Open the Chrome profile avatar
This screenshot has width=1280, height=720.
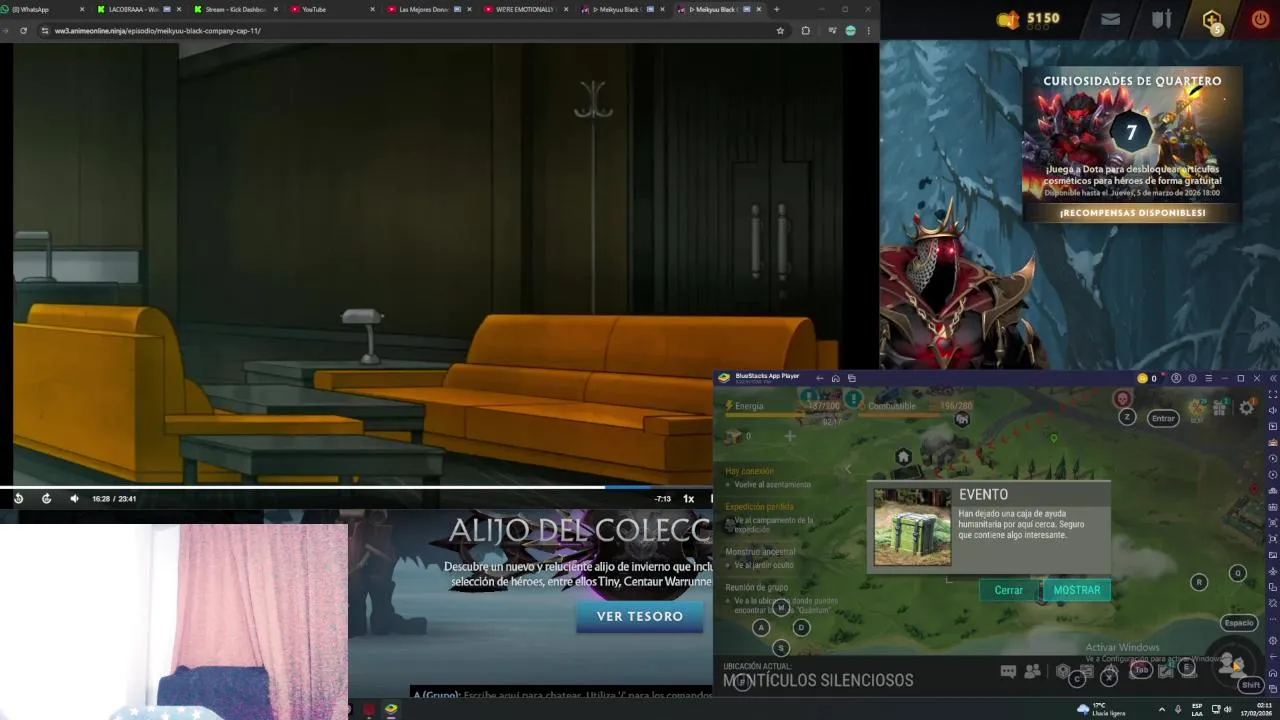pos(850,31)
